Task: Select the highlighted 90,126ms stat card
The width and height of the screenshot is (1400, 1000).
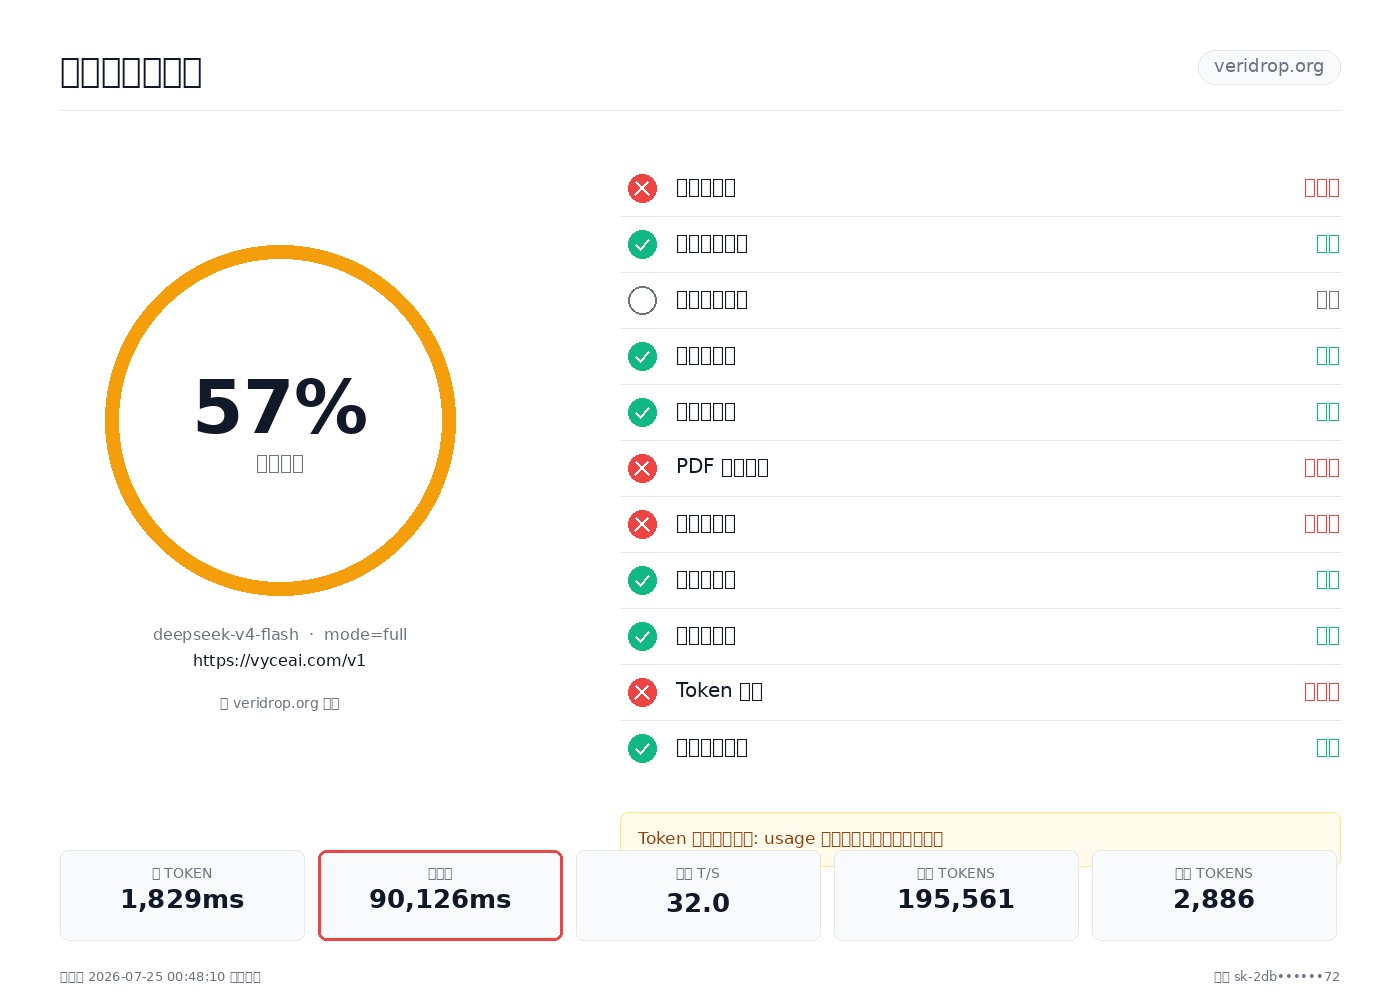Action: tap(440, 895)
